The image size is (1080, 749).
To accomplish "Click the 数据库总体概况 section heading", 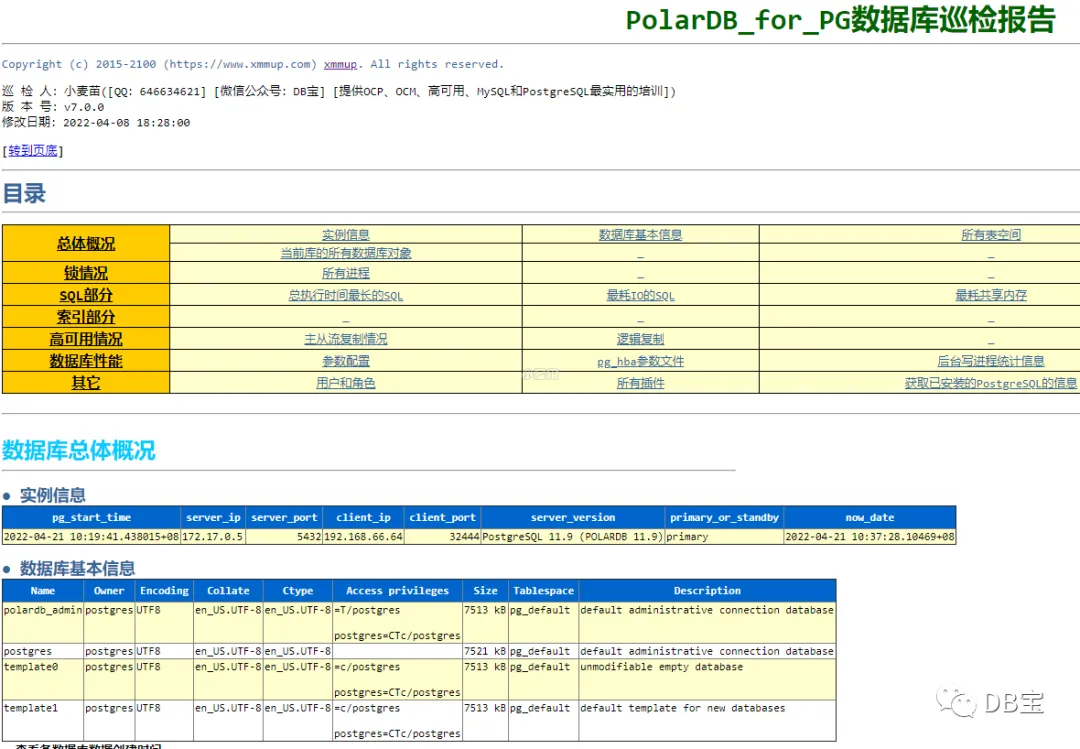I will (79, 451).
